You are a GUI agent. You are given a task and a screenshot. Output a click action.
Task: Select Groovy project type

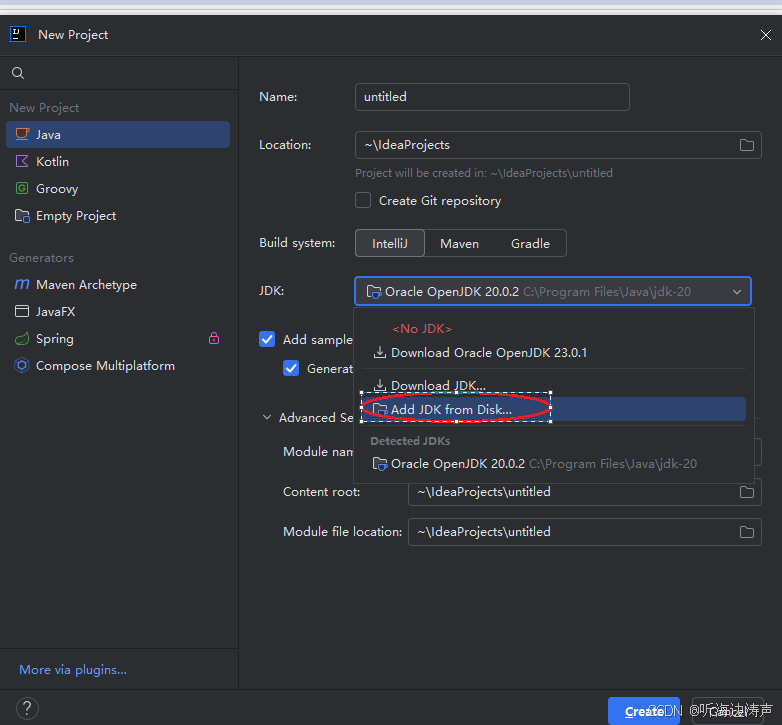(x=118, y=188)
